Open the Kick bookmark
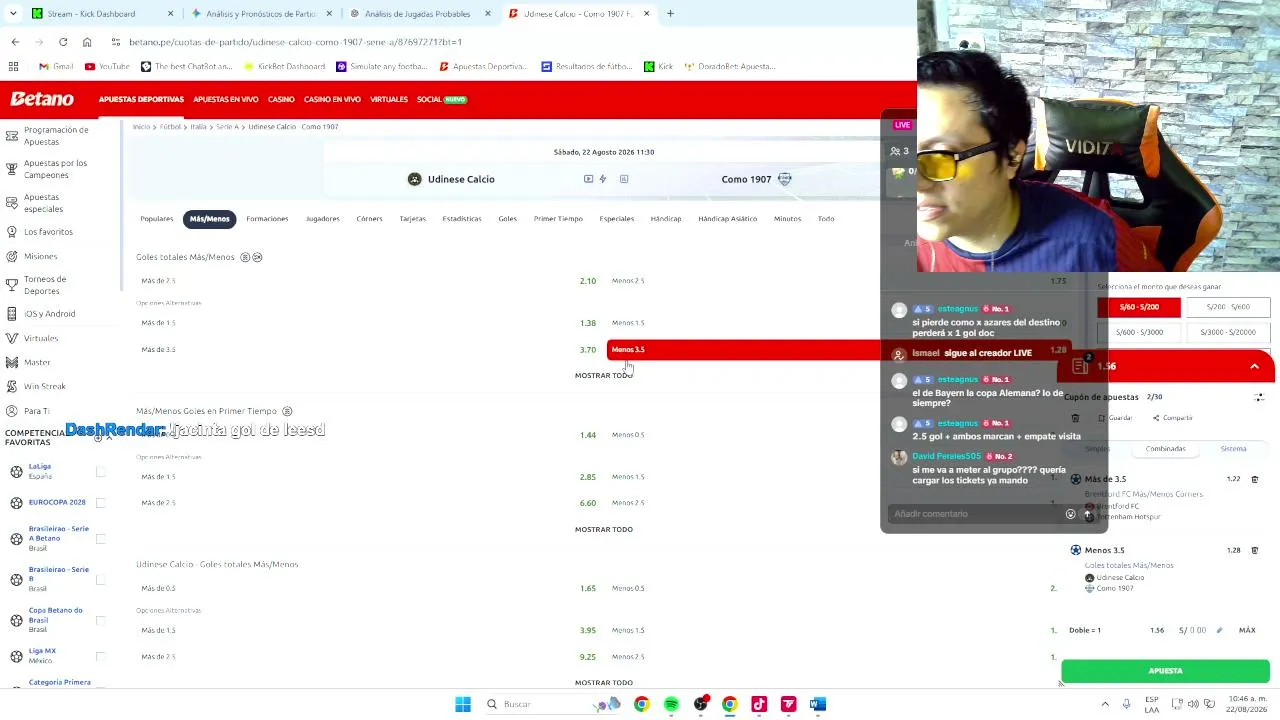This screenshot has width=1280, height=720. 658,67
